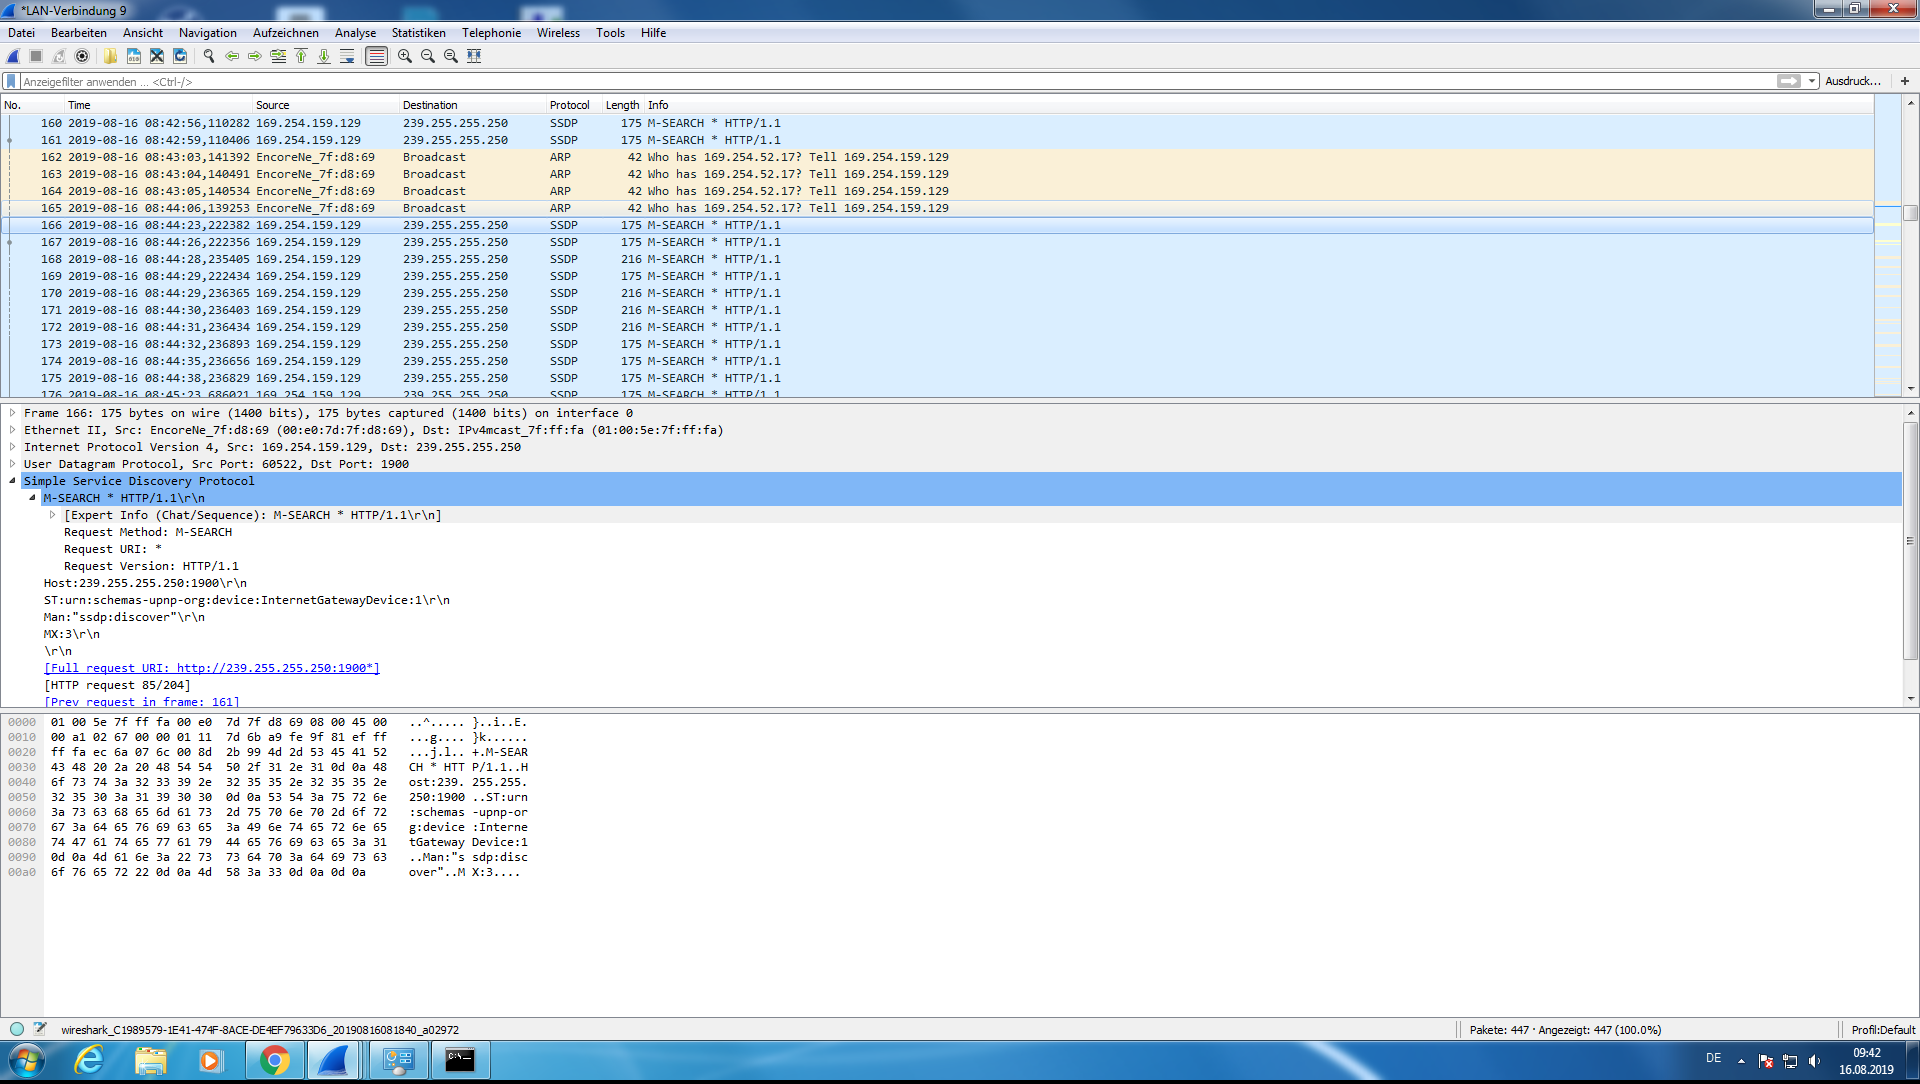Click the Ausdruck… expression button
This screenshot has height=1084, width=1920.
1853,82
